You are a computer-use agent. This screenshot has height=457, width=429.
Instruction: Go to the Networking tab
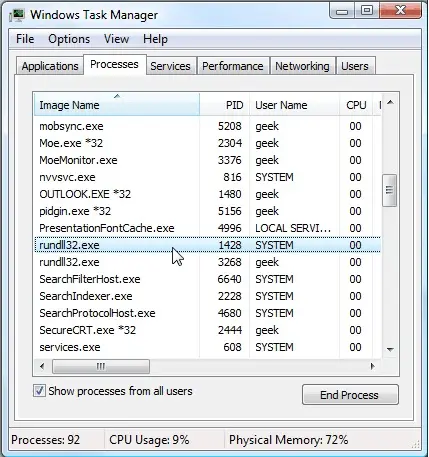(x=302, y=66)
